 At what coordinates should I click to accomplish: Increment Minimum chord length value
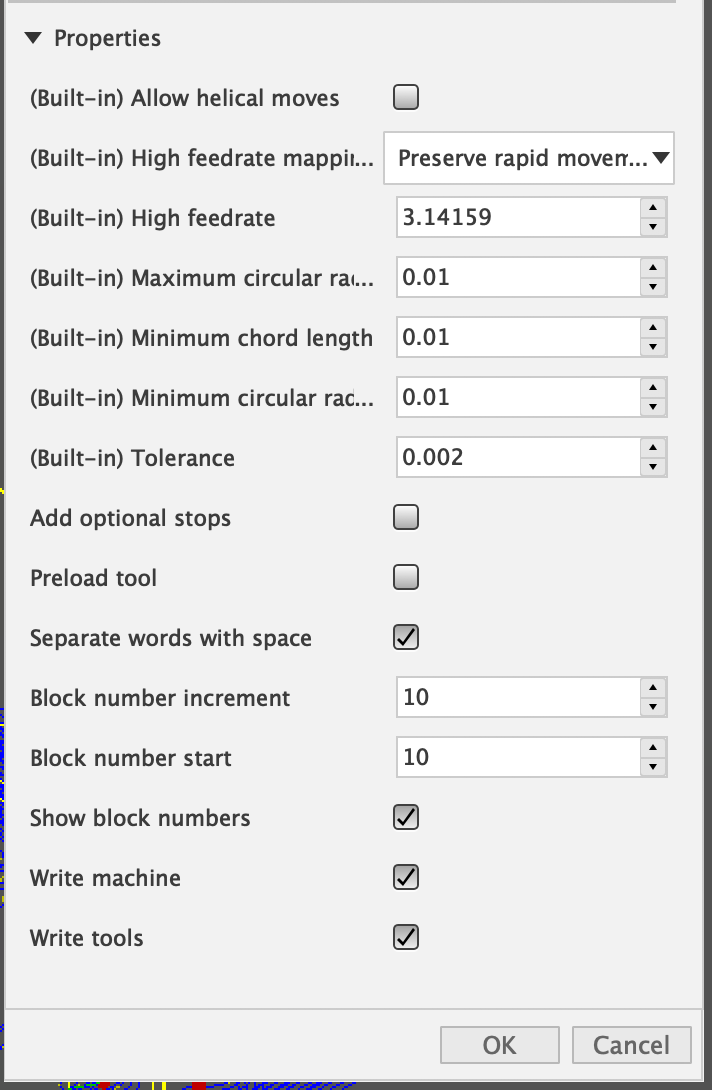coord(653,328)
